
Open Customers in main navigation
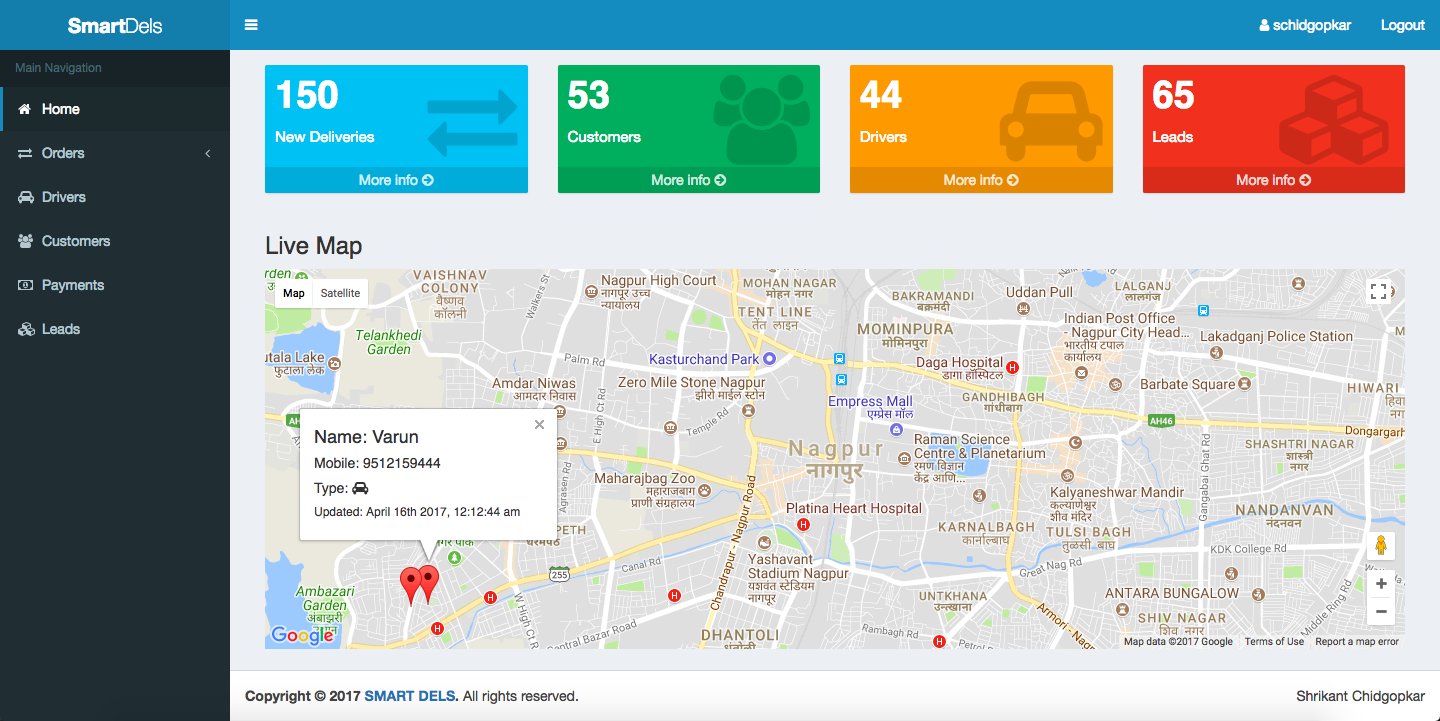click(x=115, y=241)
